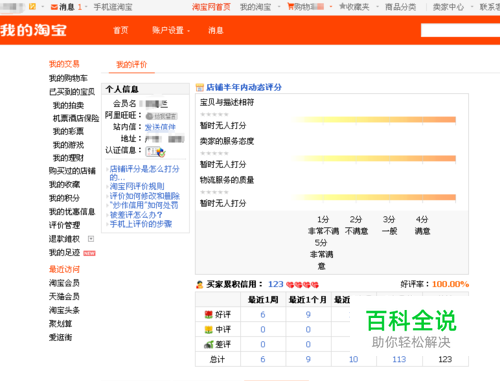Open 我的收藏 in sidebar
500x381 pixels.
[64, 185]
